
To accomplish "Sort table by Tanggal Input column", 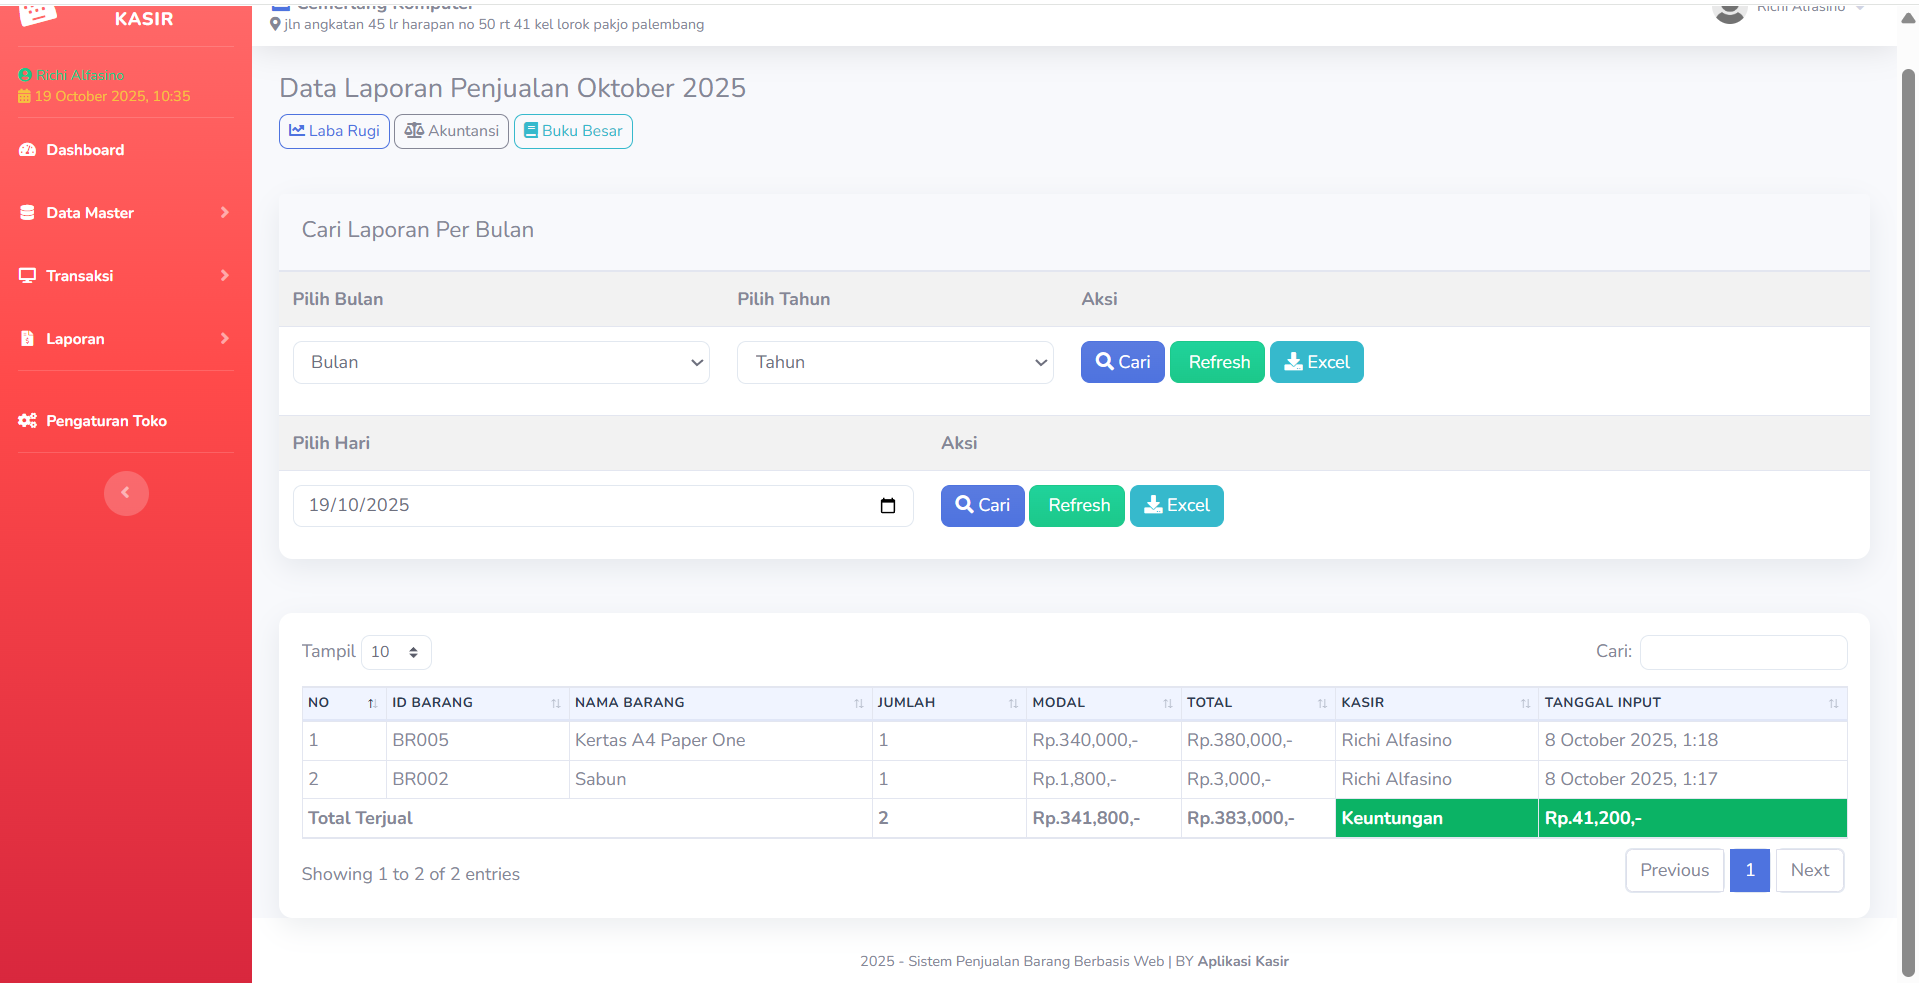I will 1832,704.
